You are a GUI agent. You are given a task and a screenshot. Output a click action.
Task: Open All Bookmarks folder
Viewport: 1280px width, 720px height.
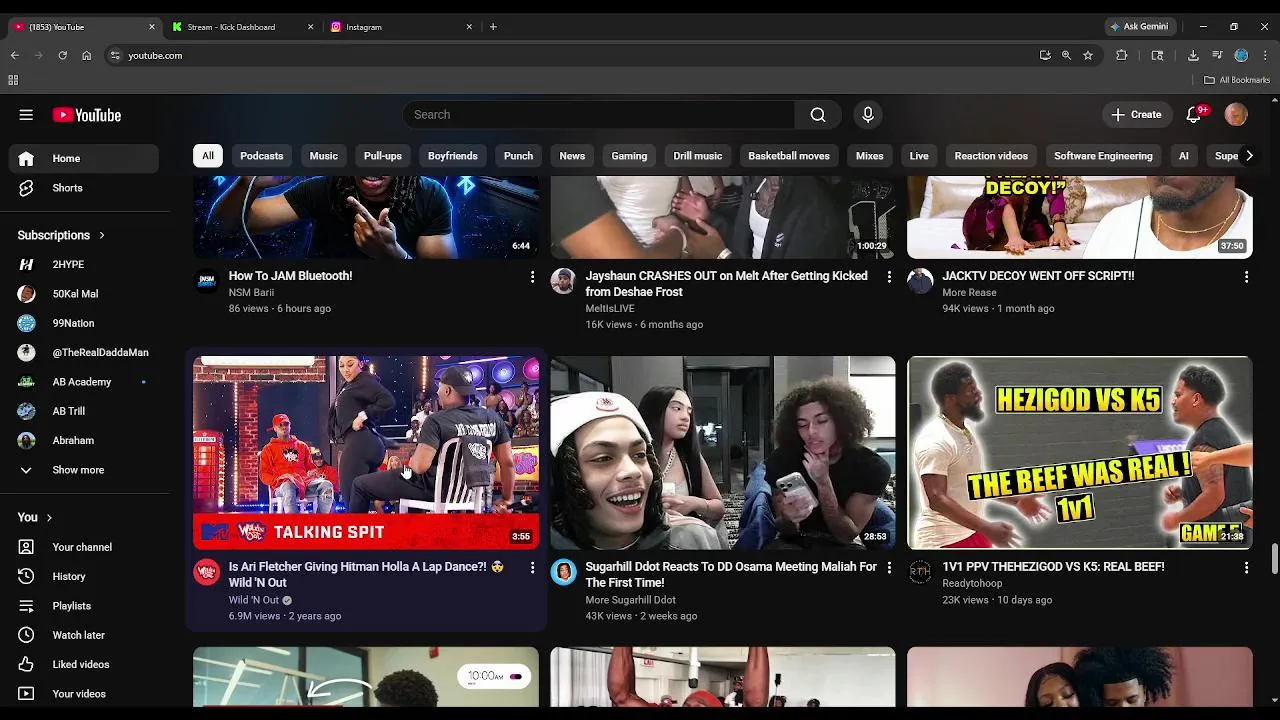pos(1237,80)
